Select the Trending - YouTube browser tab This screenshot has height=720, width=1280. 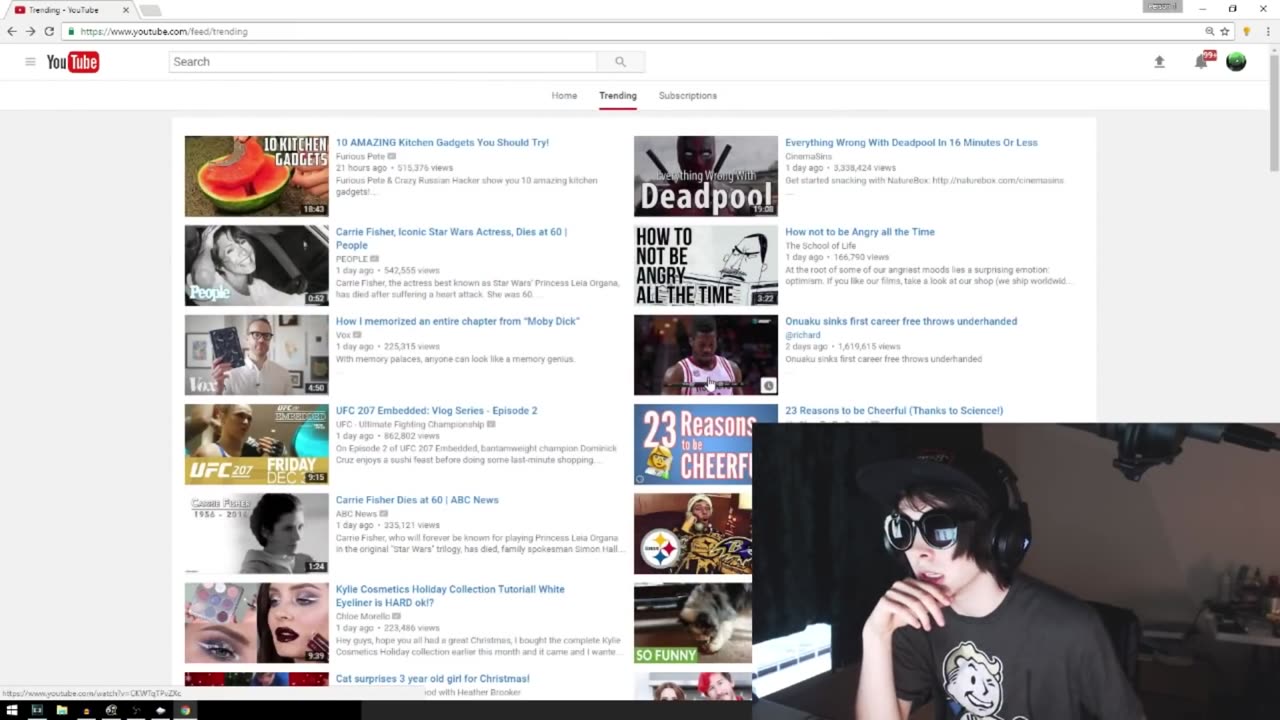click(70, 10)
